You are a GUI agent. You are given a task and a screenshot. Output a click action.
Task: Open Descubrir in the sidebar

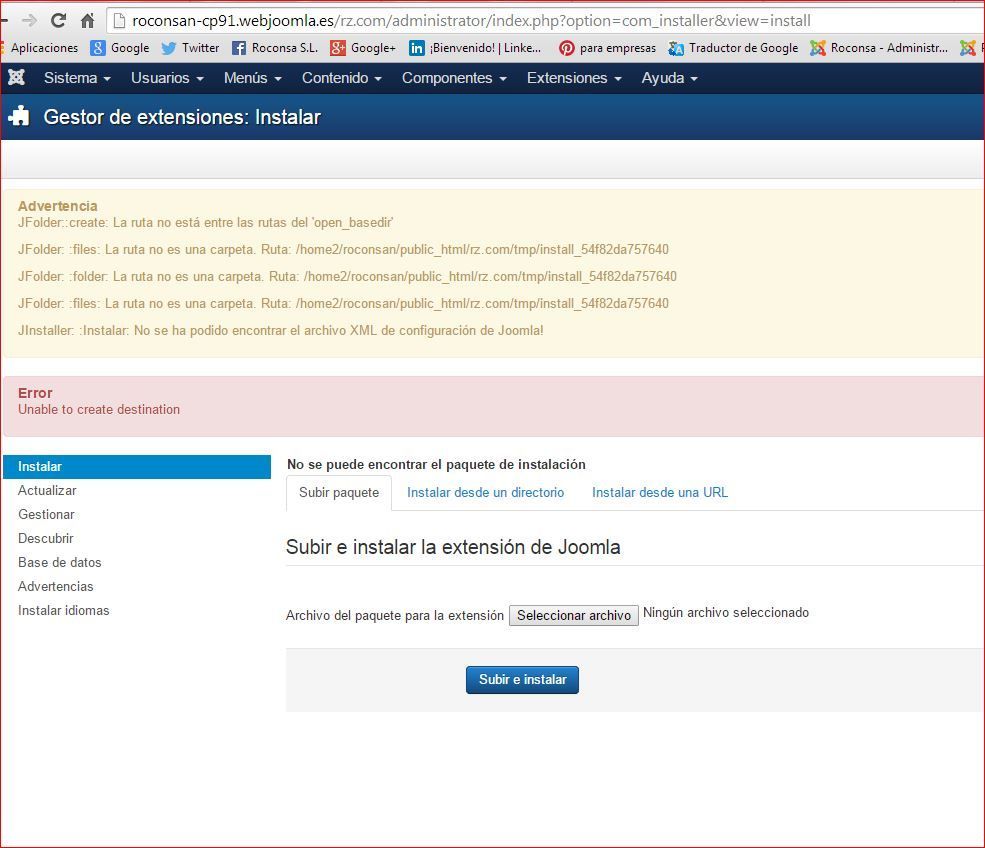click(46, 538)
